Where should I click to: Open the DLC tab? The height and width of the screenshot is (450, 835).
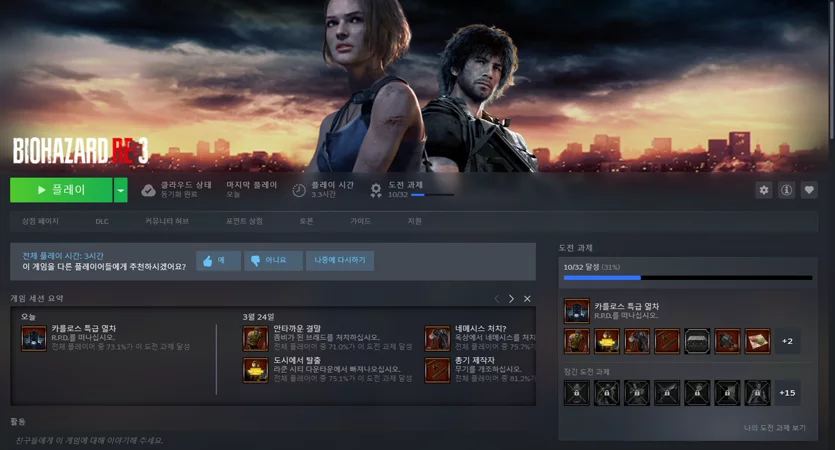102,222
